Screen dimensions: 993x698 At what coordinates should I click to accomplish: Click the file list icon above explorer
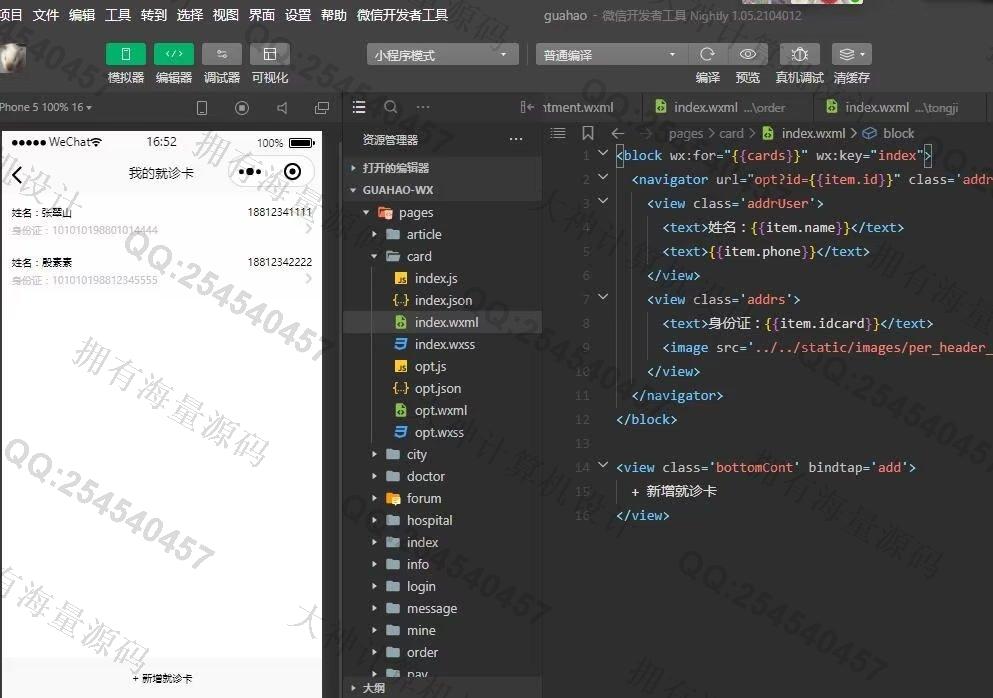click(x=359, y=107)
